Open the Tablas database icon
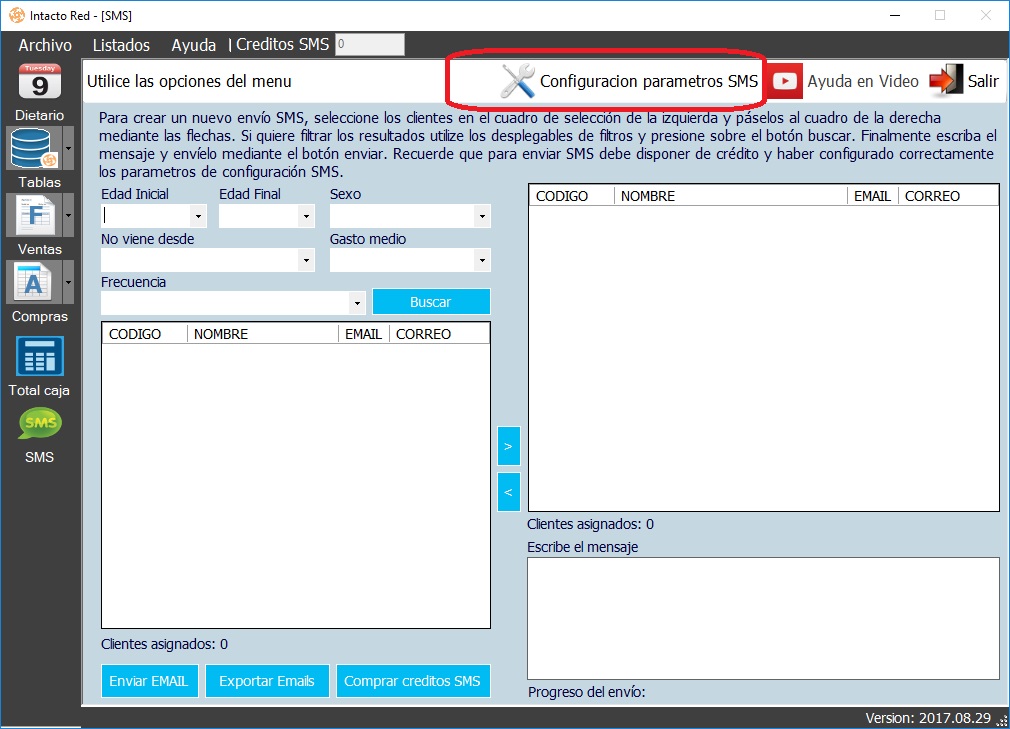1010x729 pixels. [x=33, y=148]
